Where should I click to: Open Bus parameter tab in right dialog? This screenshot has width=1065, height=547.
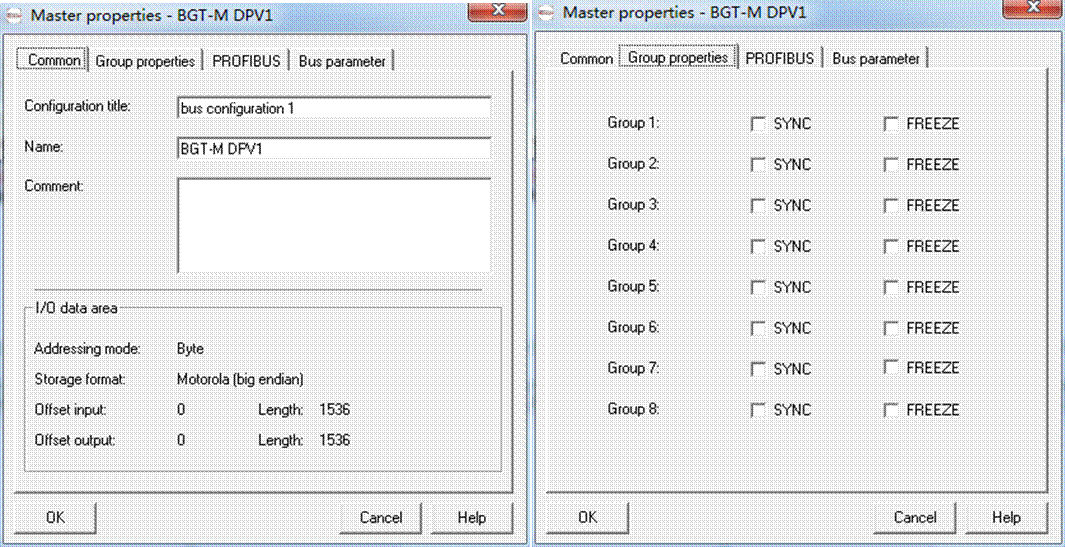(876, 59)
